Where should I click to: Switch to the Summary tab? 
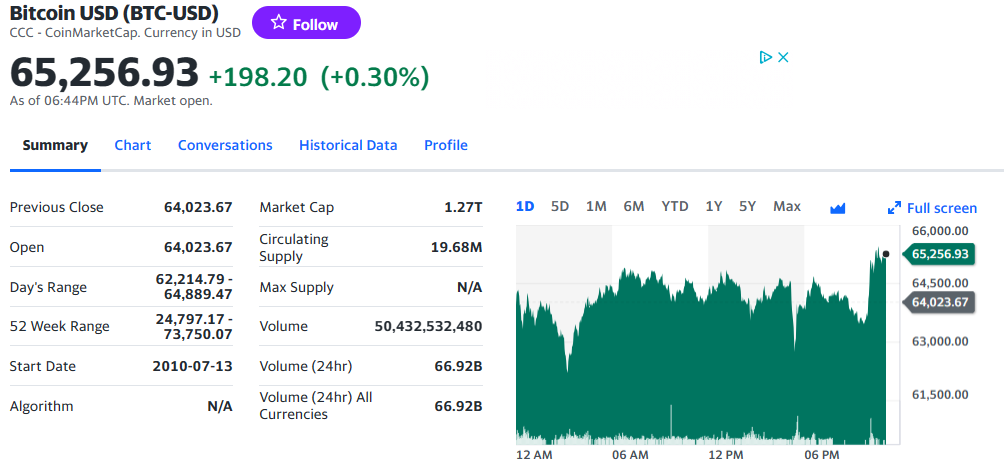55,145
